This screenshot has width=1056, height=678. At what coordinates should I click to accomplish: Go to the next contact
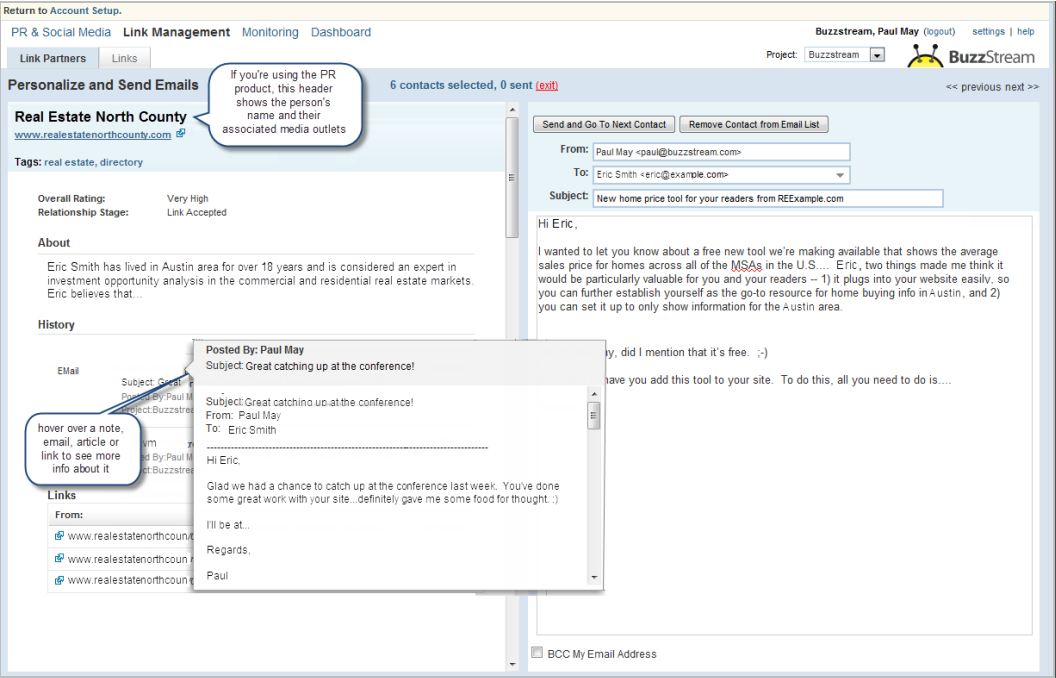point(1022,87)
